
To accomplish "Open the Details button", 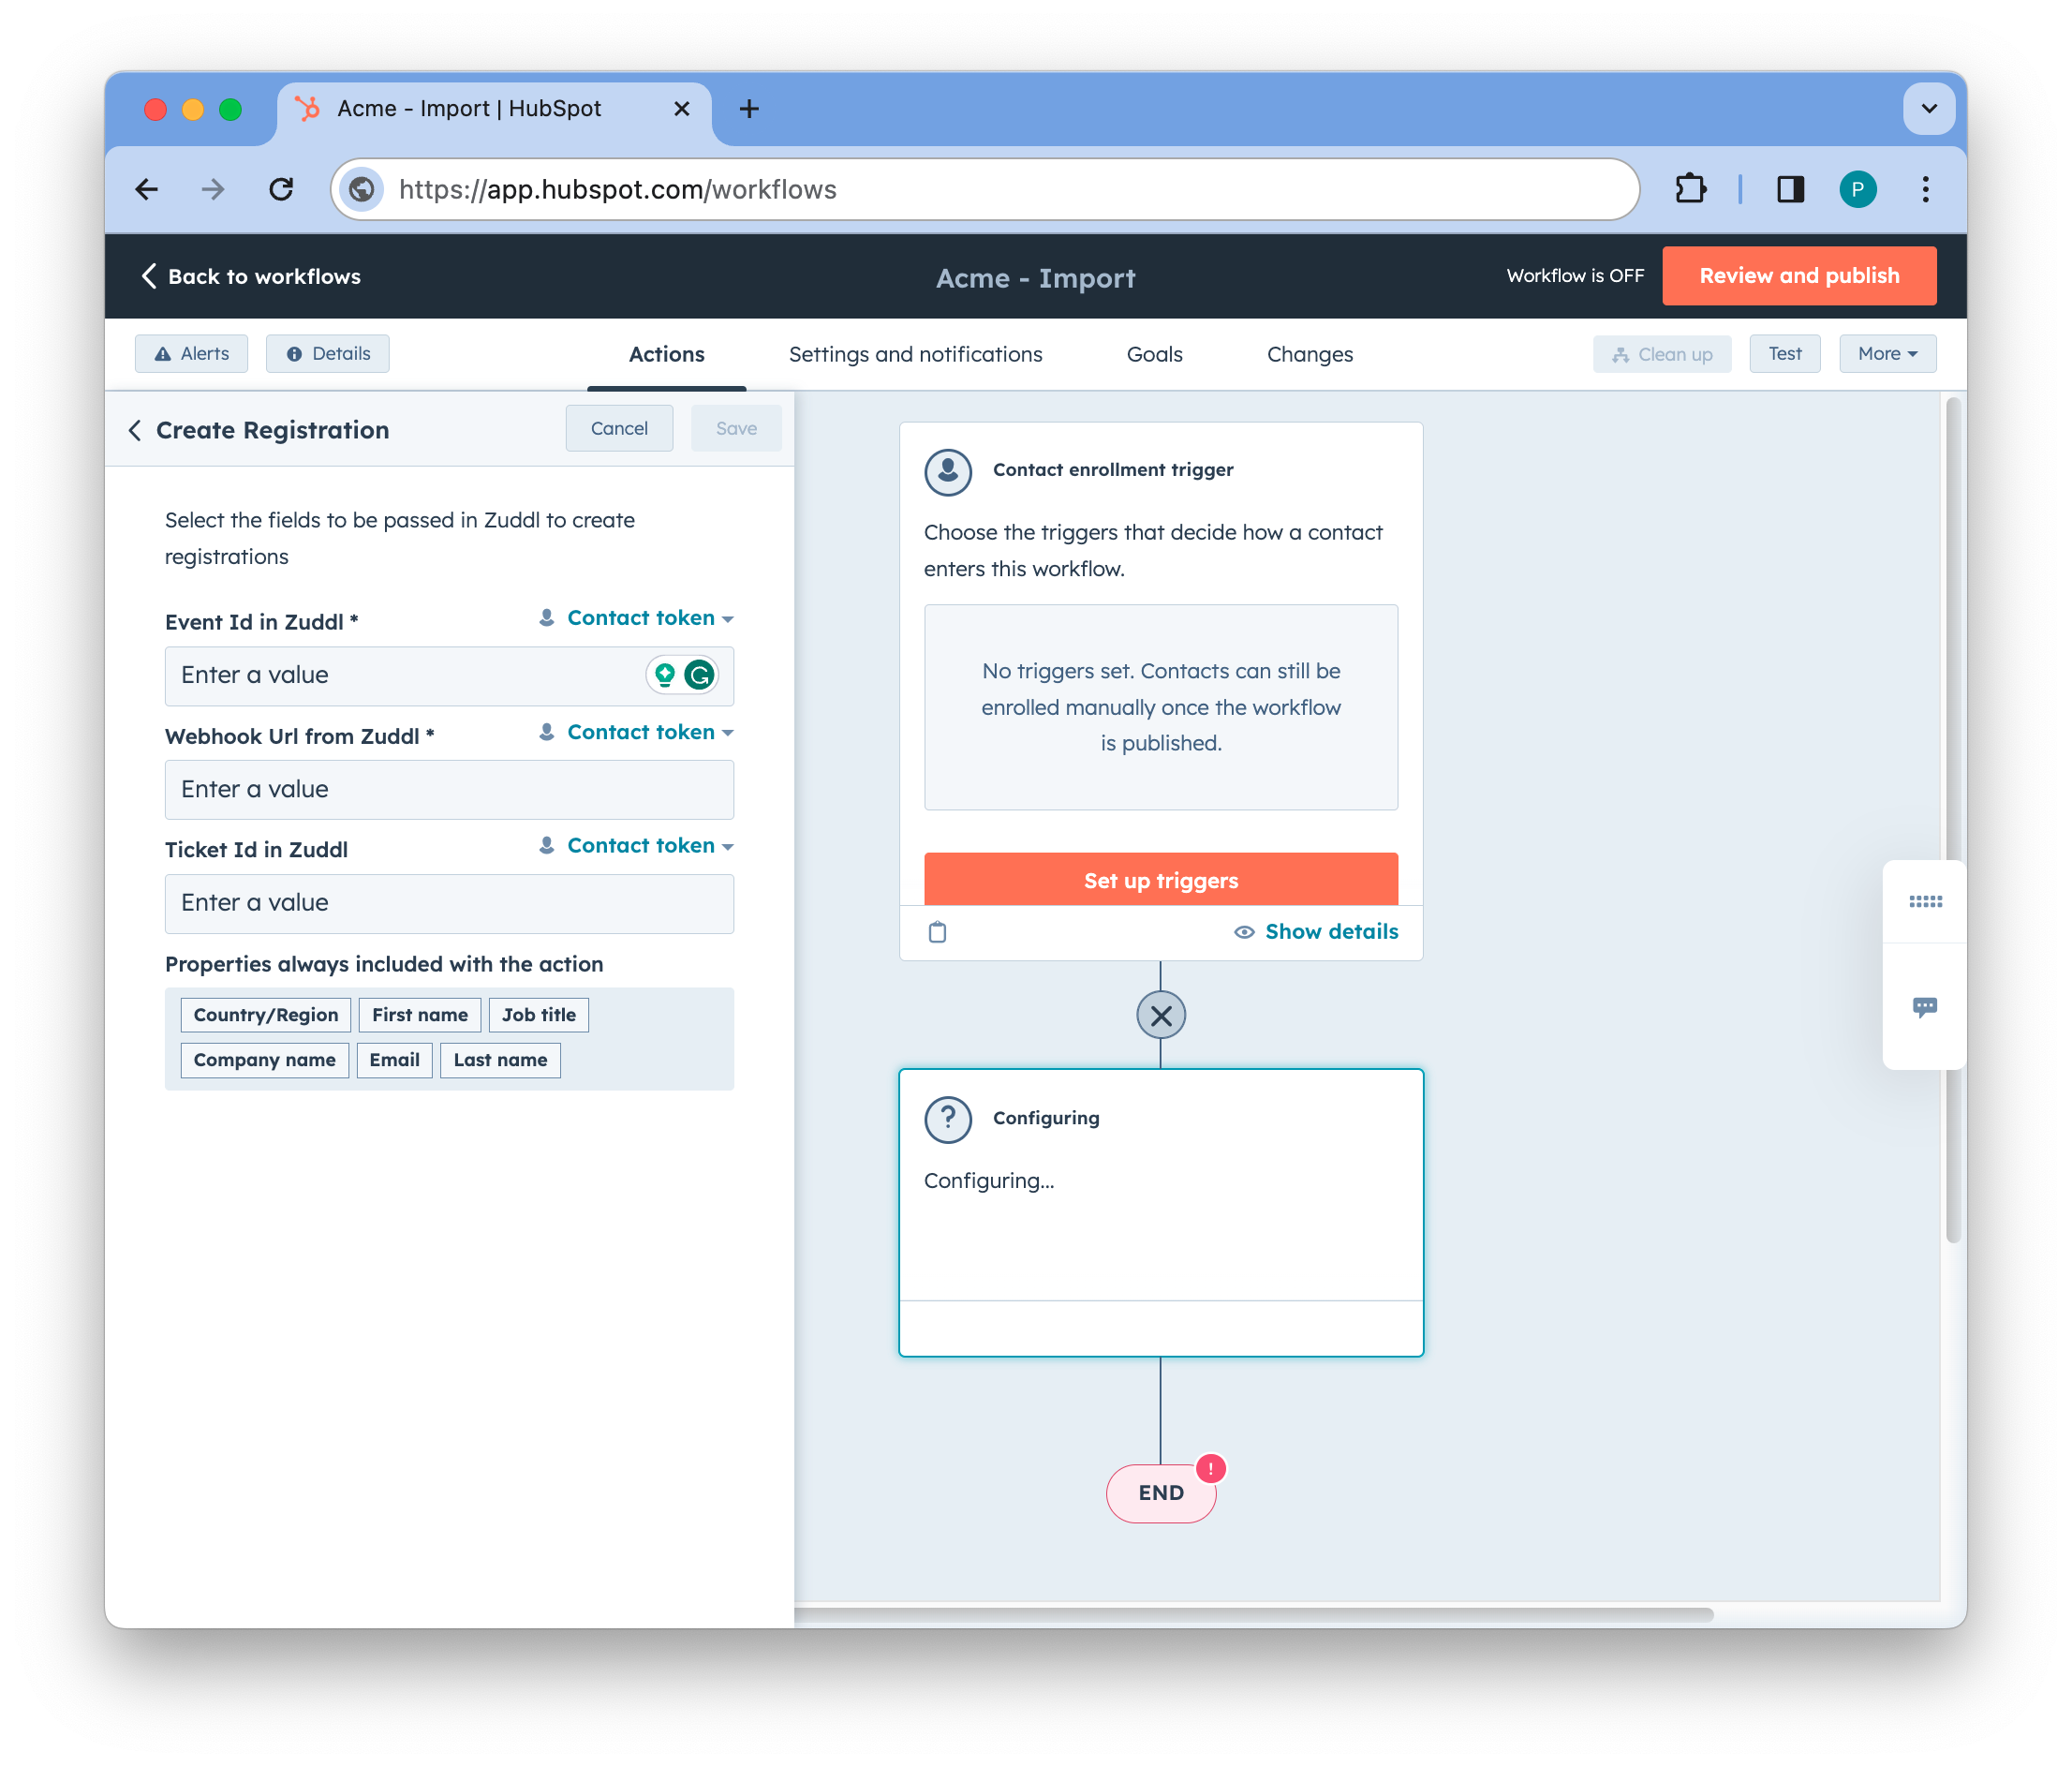I will [x=328, y=354].
